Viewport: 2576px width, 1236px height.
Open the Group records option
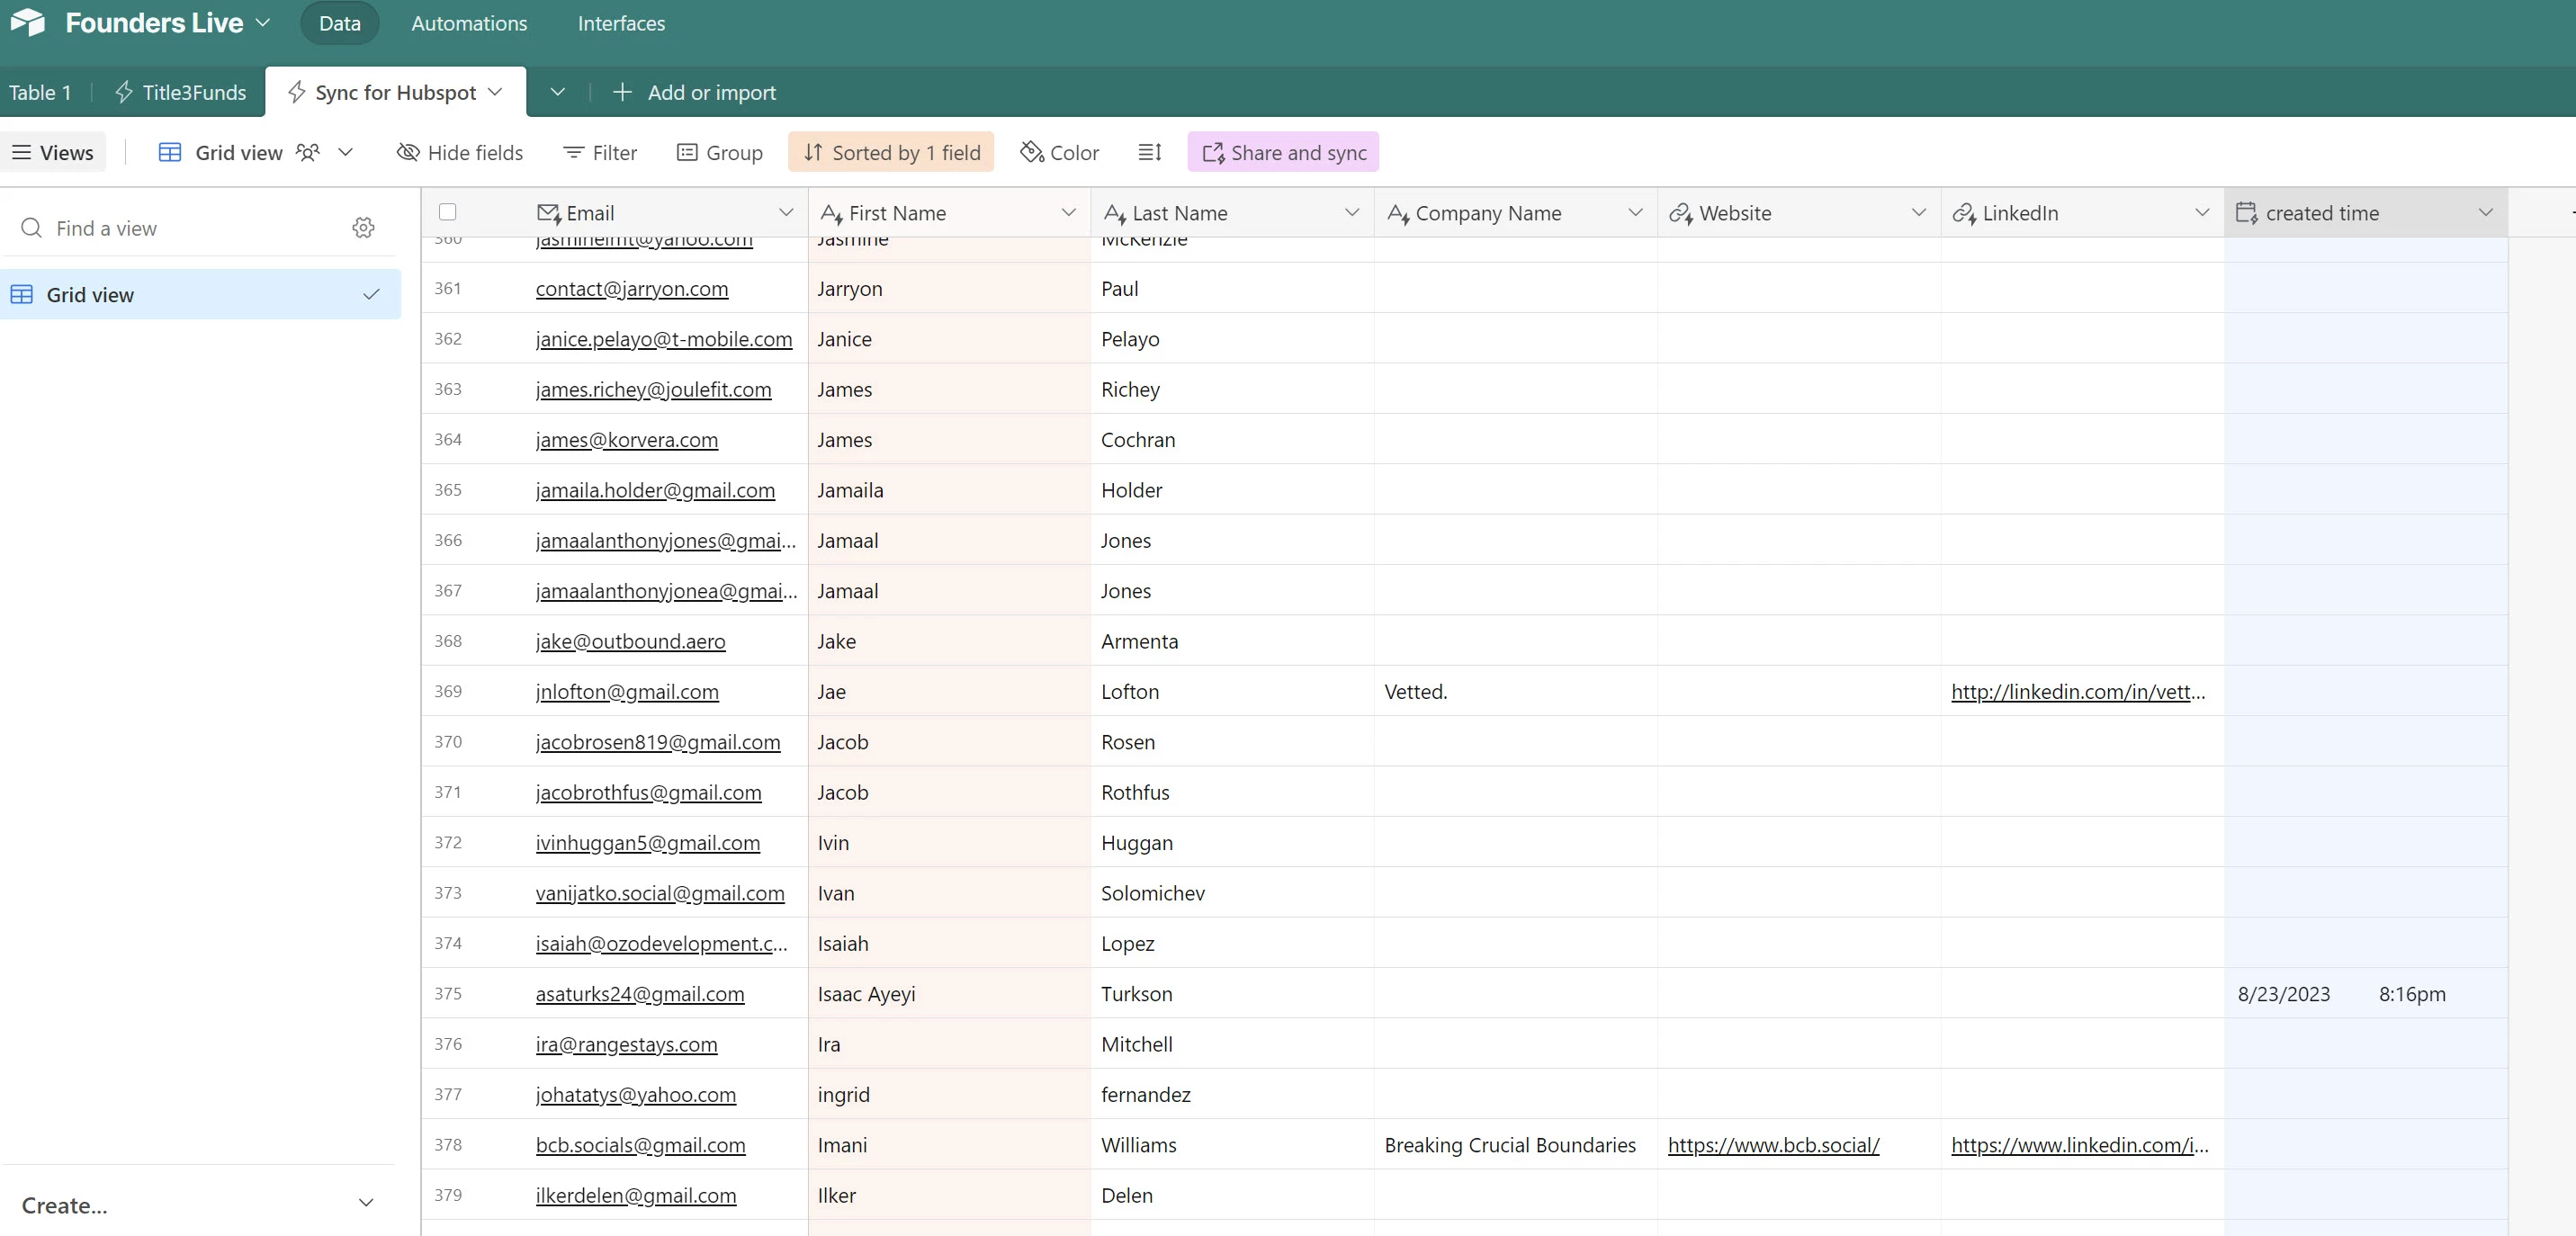click(719, 152)
